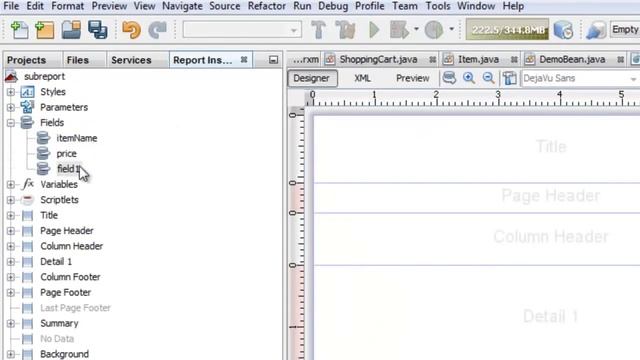The height and width of the screenshot is (360, 640).
Task: Zoom out the report designer
Action: 489,78
